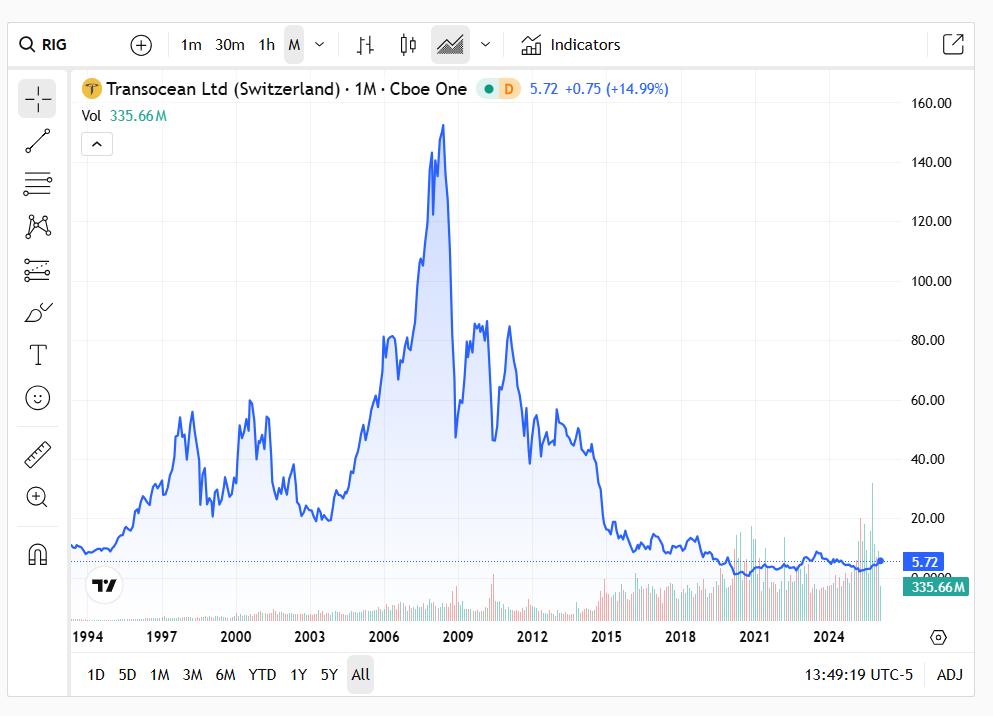The height and width of the screenshot is (716, 993).
Task: Set date range to 1D
Action: (x=96, y=675)
